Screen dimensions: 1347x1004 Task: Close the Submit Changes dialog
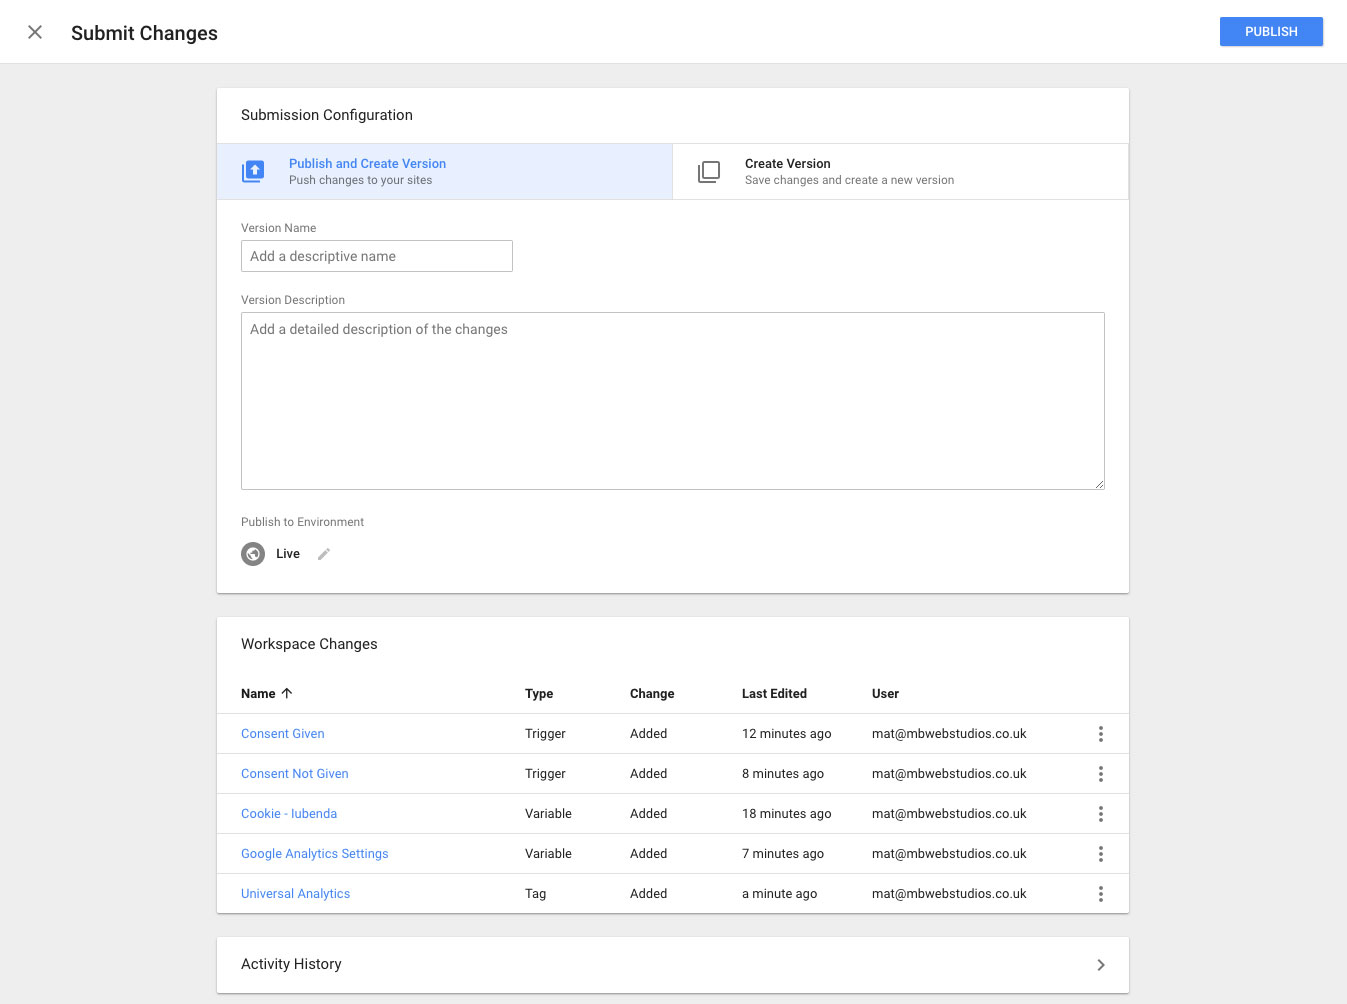[35, 32]
